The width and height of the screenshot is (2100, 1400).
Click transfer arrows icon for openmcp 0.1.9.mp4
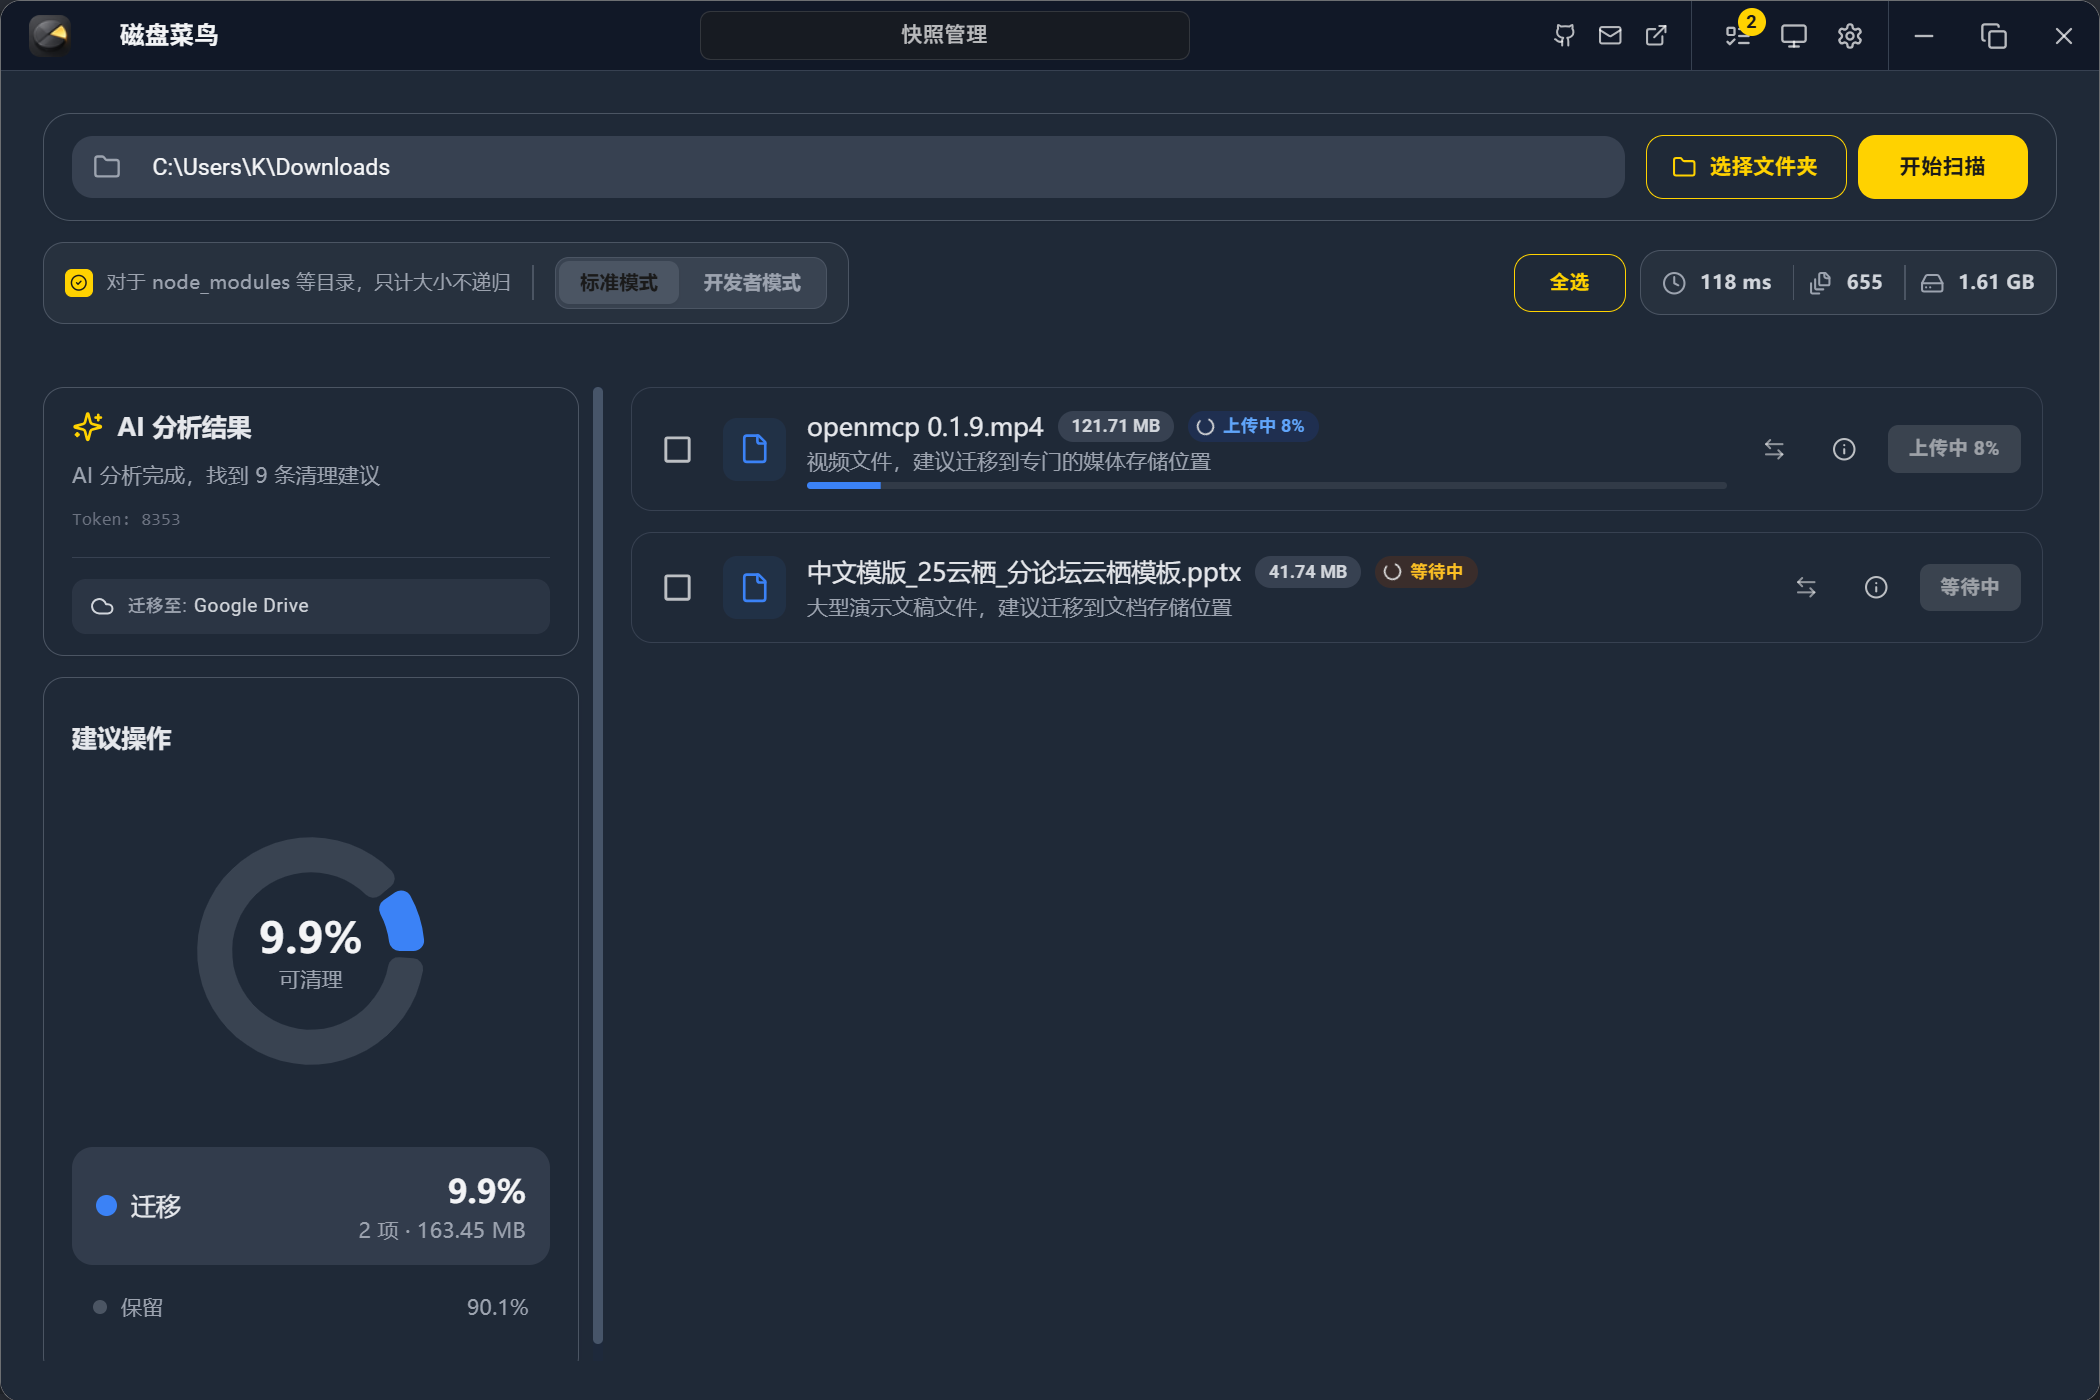click(1774, 449)
